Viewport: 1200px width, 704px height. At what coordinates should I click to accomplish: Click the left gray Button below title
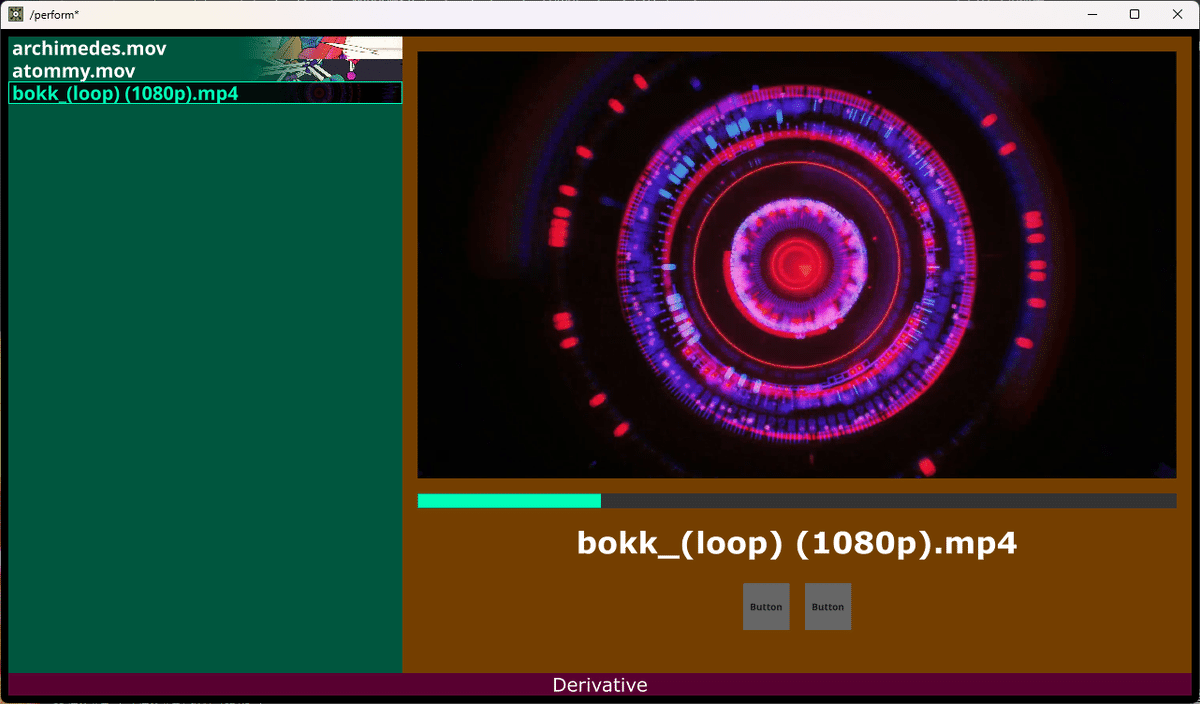[x=766, y=607]
